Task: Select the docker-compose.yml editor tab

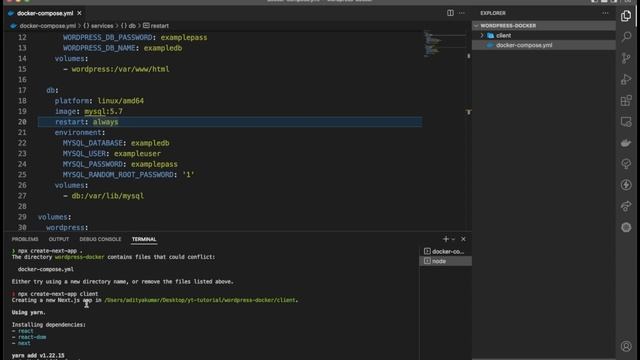Action: tap(45, 13)
